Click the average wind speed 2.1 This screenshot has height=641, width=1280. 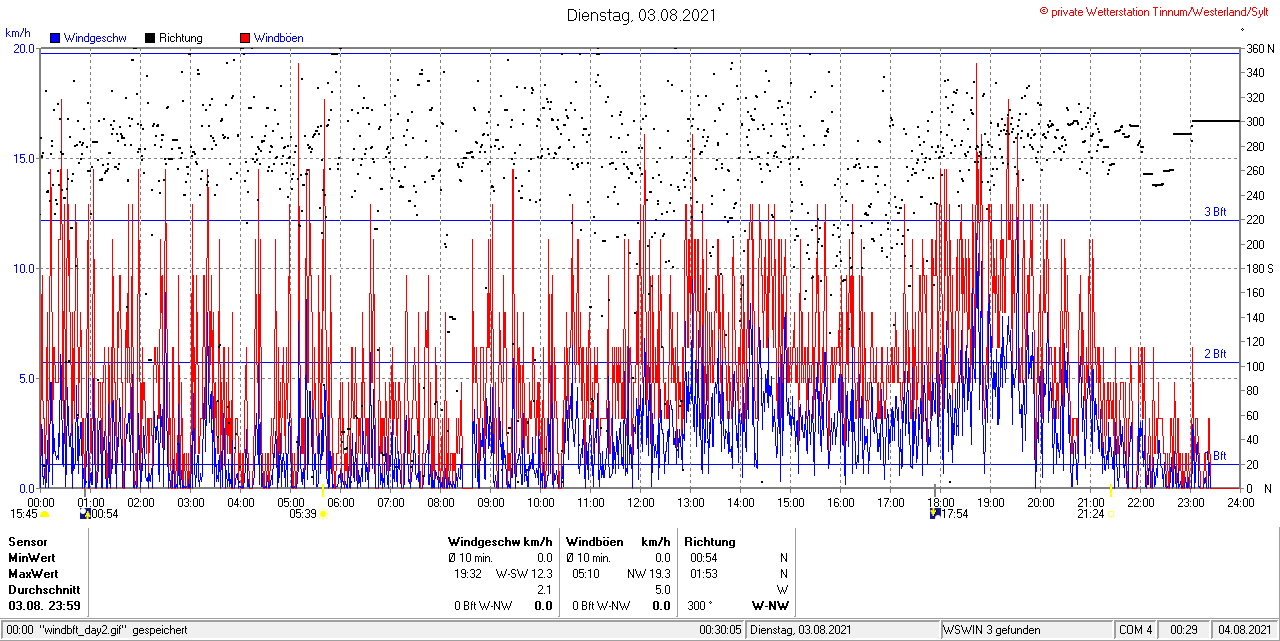pyautogui.click(x=545, y=590)
